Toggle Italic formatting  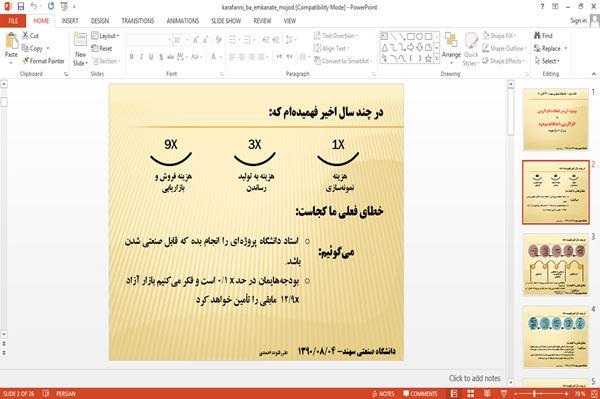(141, 57)
